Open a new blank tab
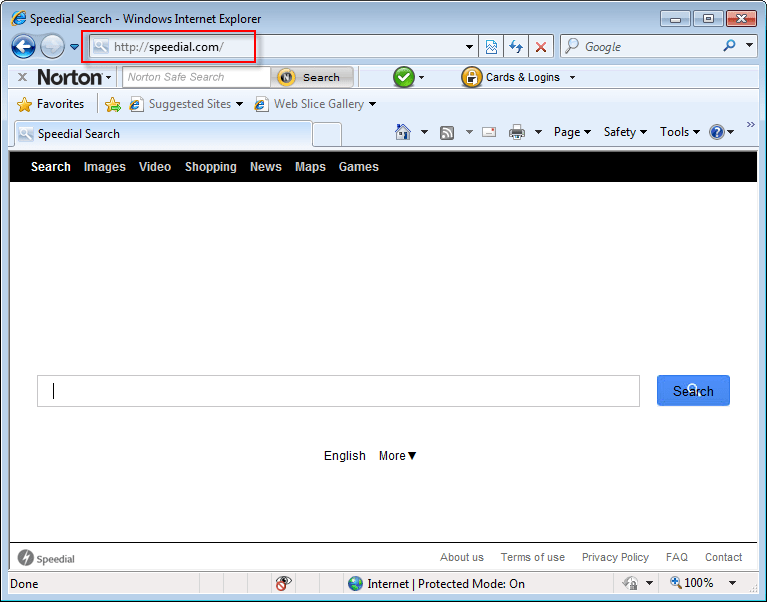This screenshot has width=767, height=602. click(x=327, y=134)
